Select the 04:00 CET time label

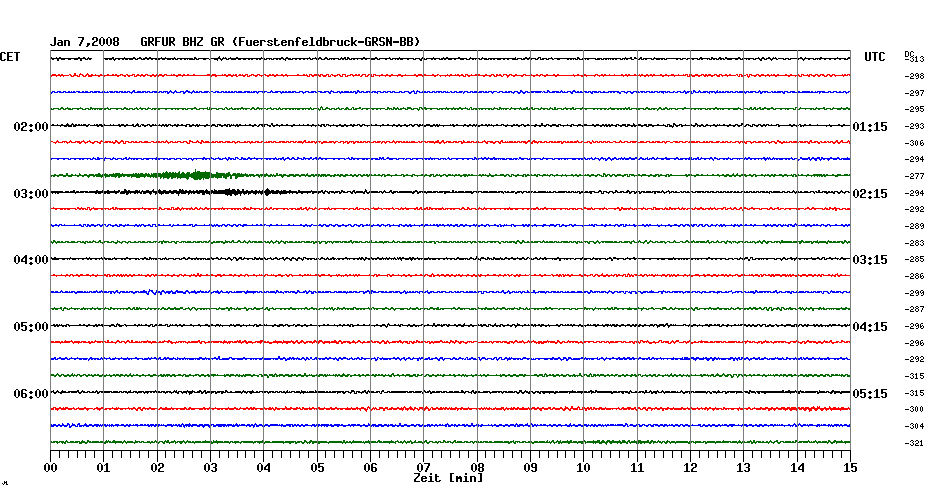point(31,260)
